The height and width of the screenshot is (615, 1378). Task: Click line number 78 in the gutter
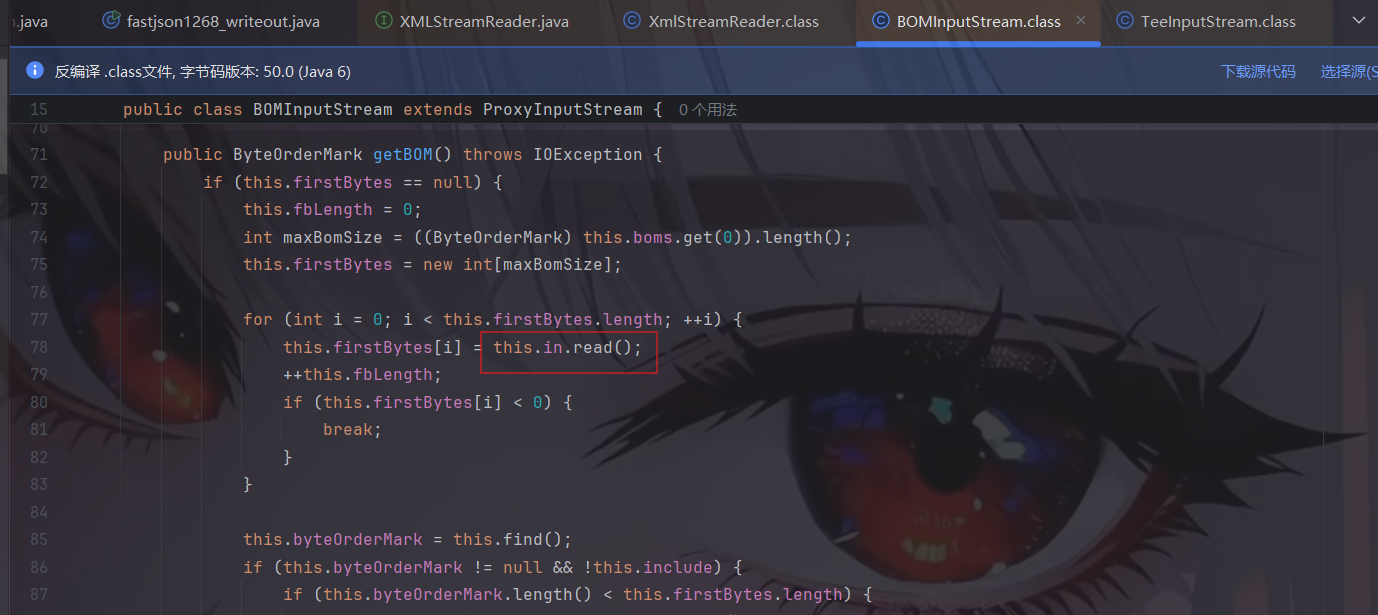39,347
